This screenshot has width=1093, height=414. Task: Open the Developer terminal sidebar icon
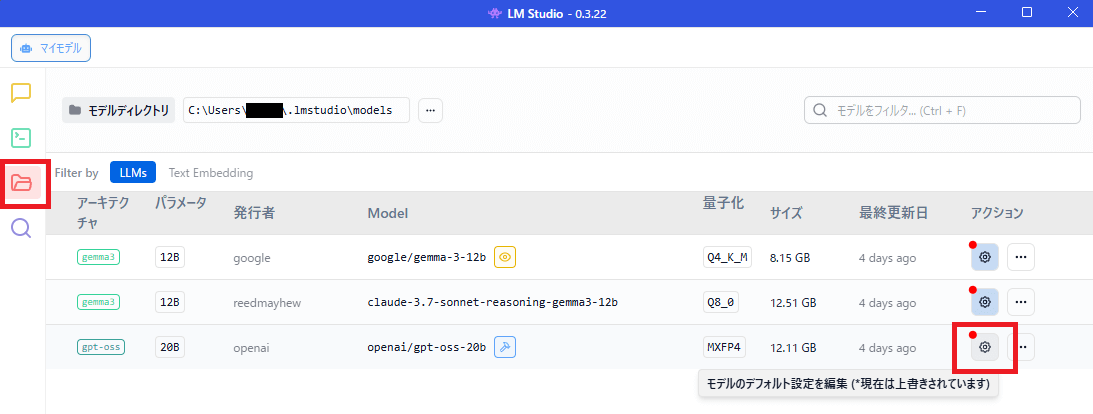click(22, 137)
